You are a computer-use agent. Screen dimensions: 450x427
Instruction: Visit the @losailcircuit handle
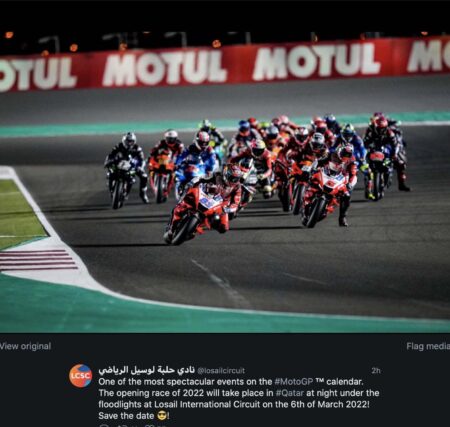(x=221, y=371)
